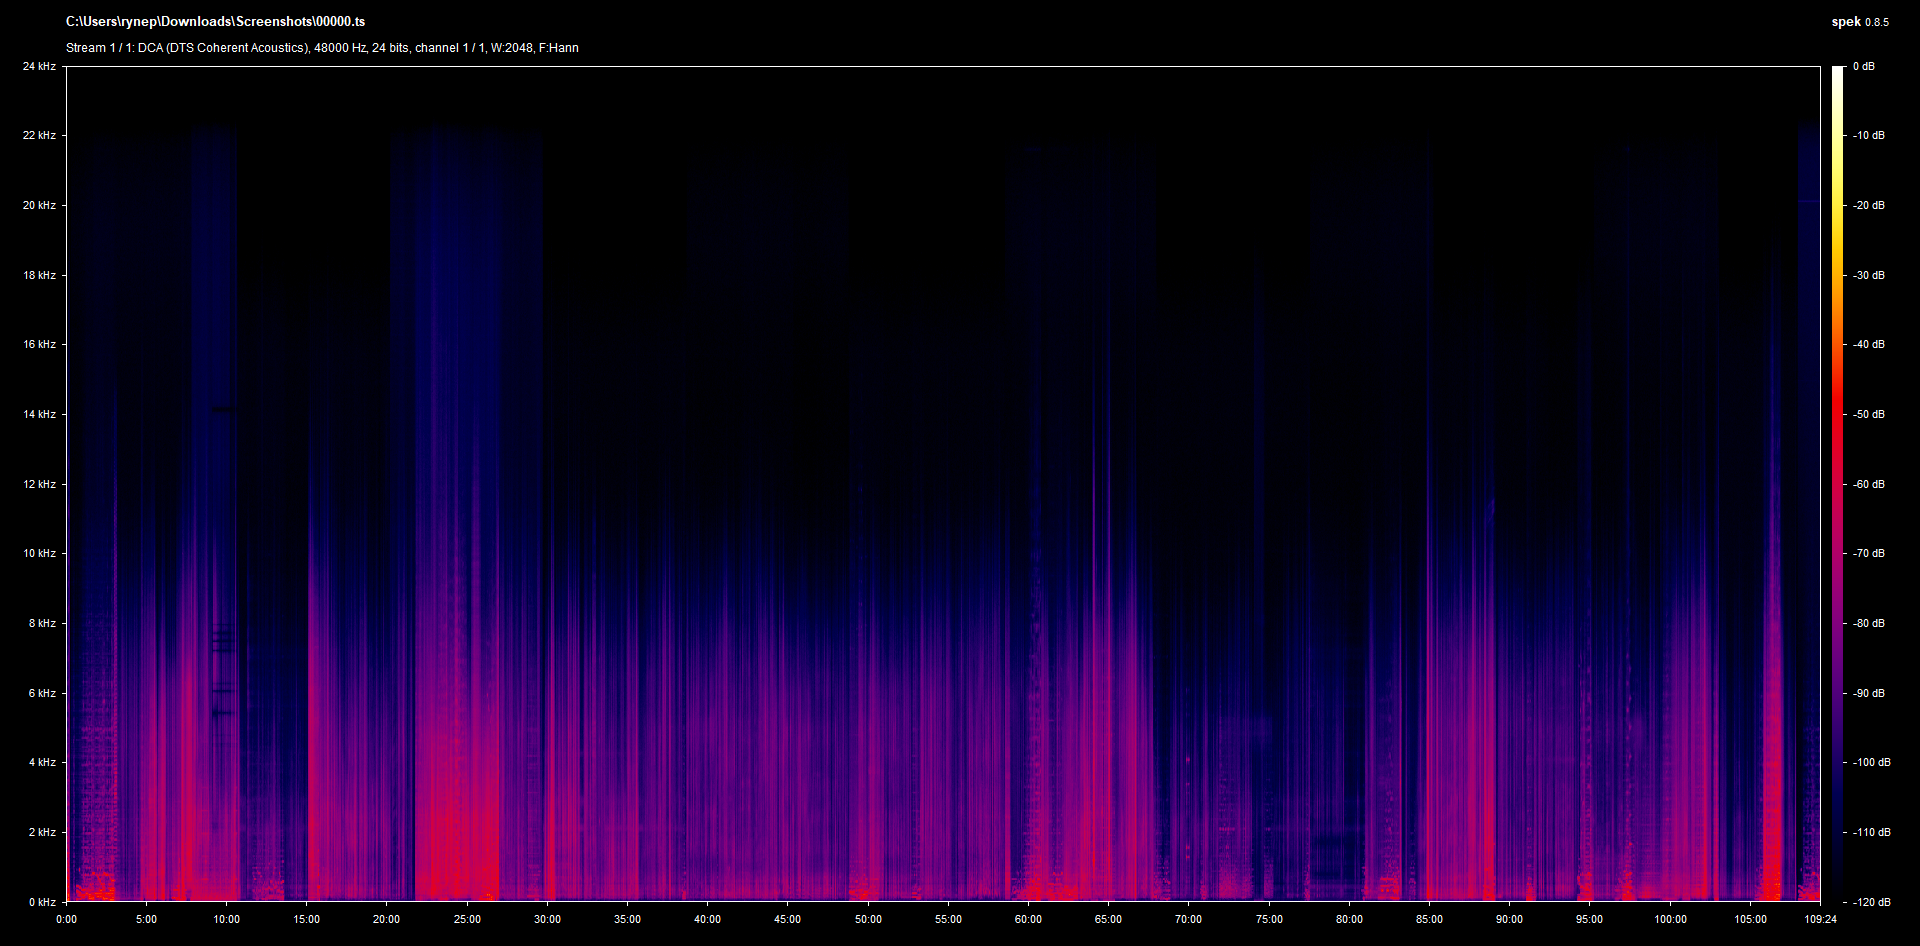
Task: Select the 0:00 time axis marker
Action: [x=66, y=919]
